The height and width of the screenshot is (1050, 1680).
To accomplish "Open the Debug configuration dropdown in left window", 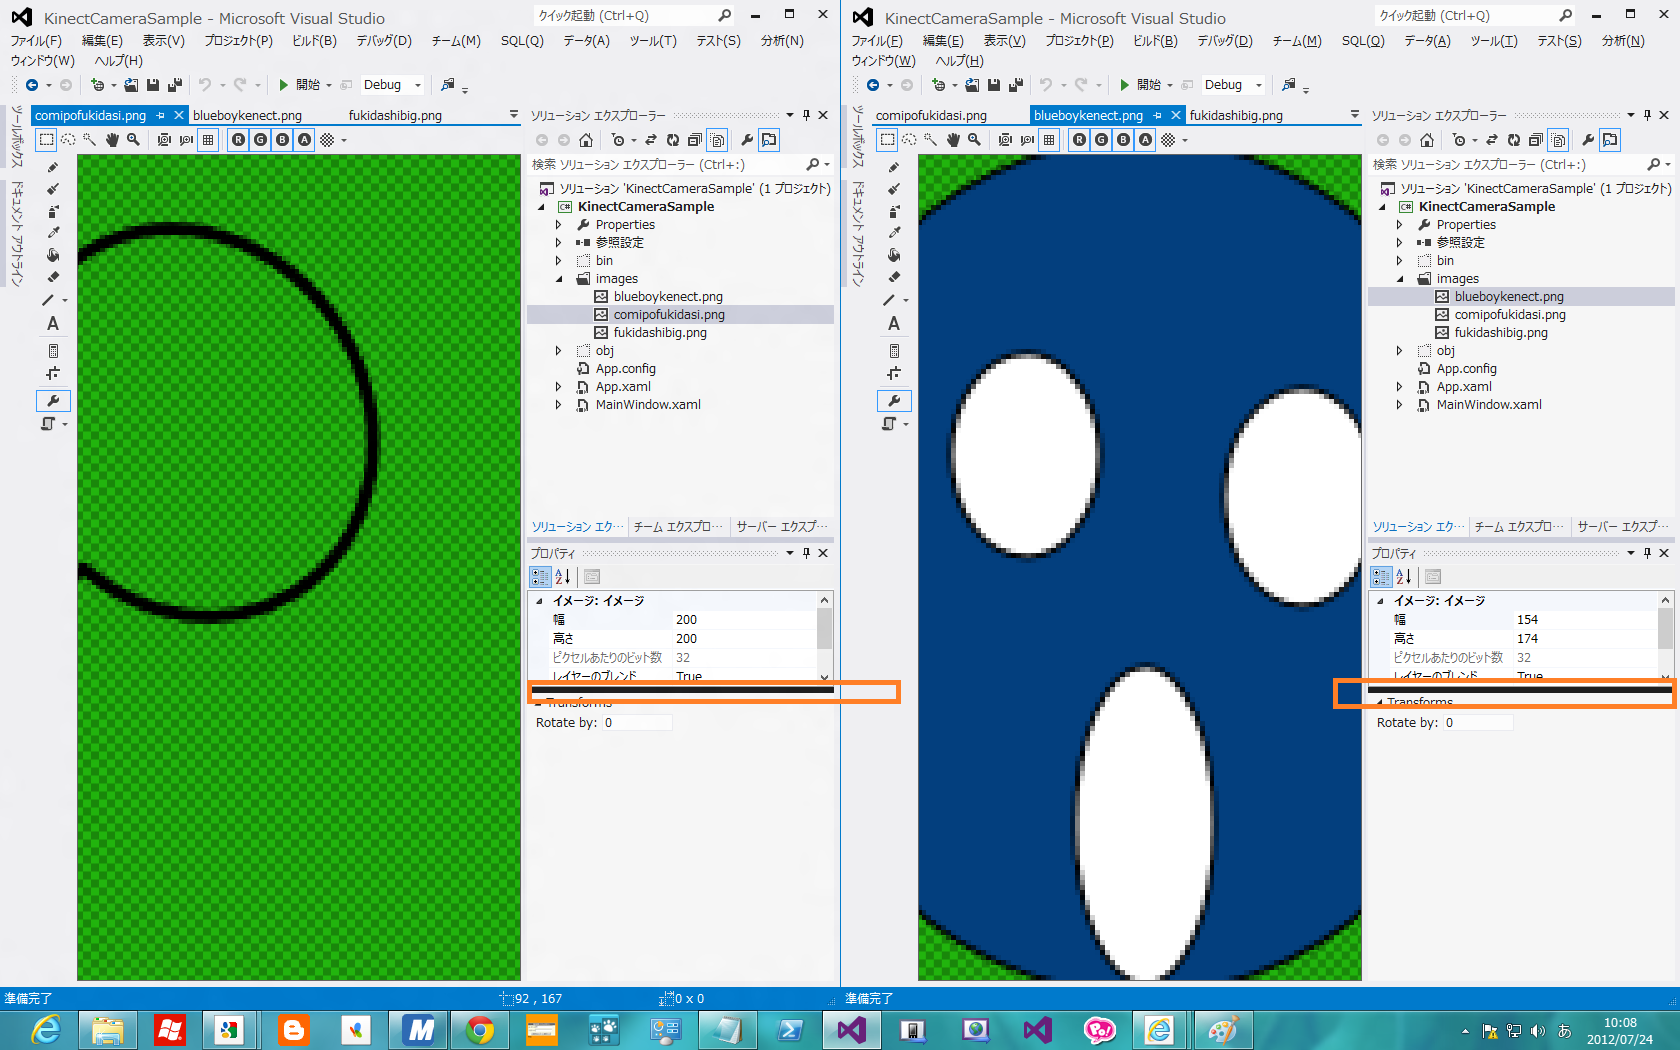I will coord(418,85).
